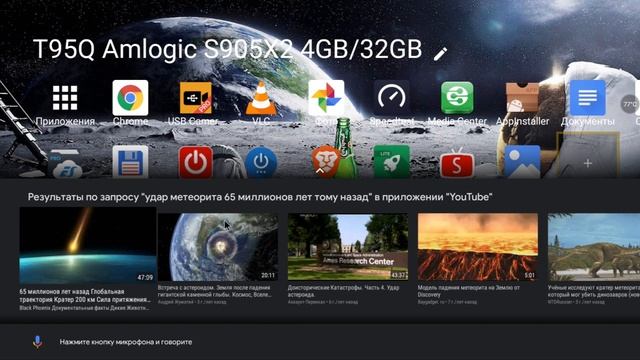Open the USB Camera Pro app
640x360 pixels.
coord(196,98)
